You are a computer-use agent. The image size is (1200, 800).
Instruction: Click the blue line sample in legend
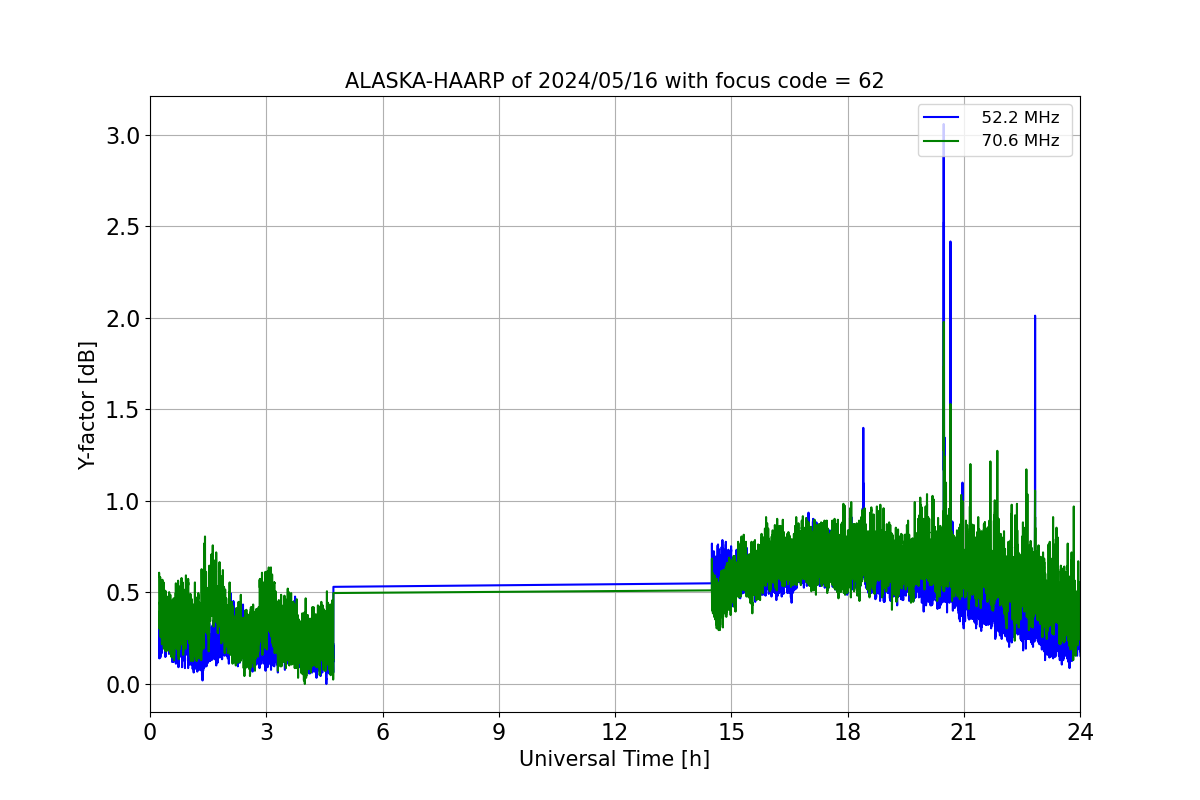pos(943,118)
